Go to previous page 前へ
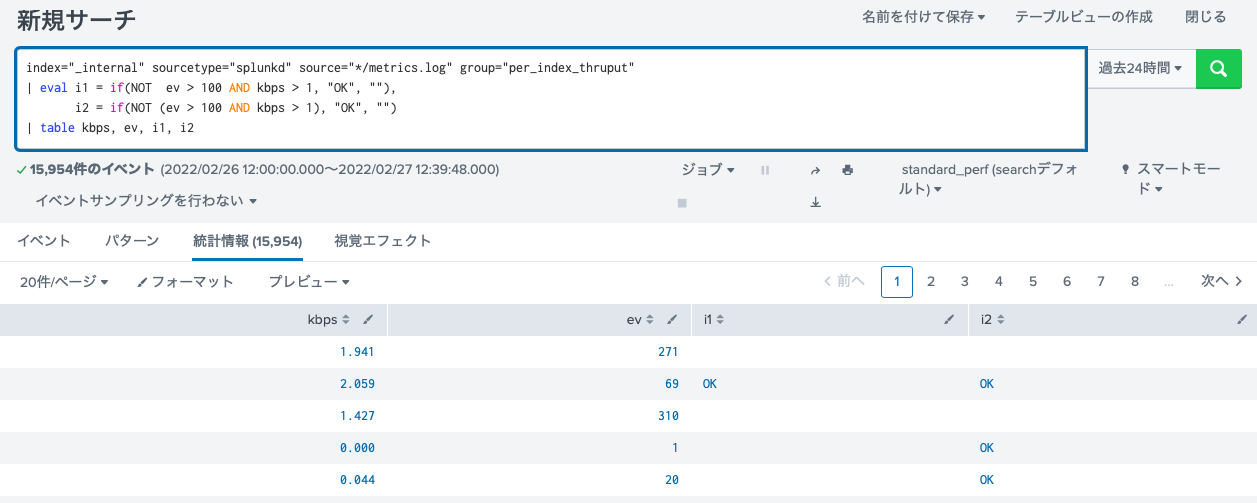The image size is (1257, 503). 844,282
